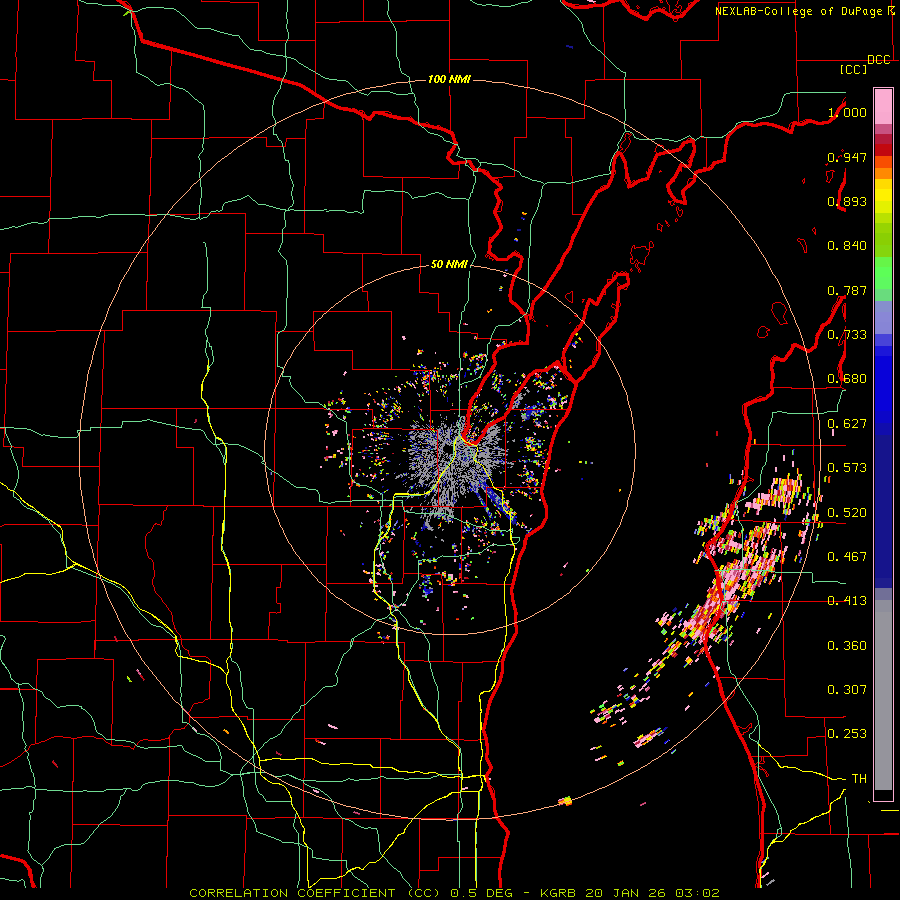Click the 0.627 scale value
This screenshot has width=900, height=900.
click(847, 424)
